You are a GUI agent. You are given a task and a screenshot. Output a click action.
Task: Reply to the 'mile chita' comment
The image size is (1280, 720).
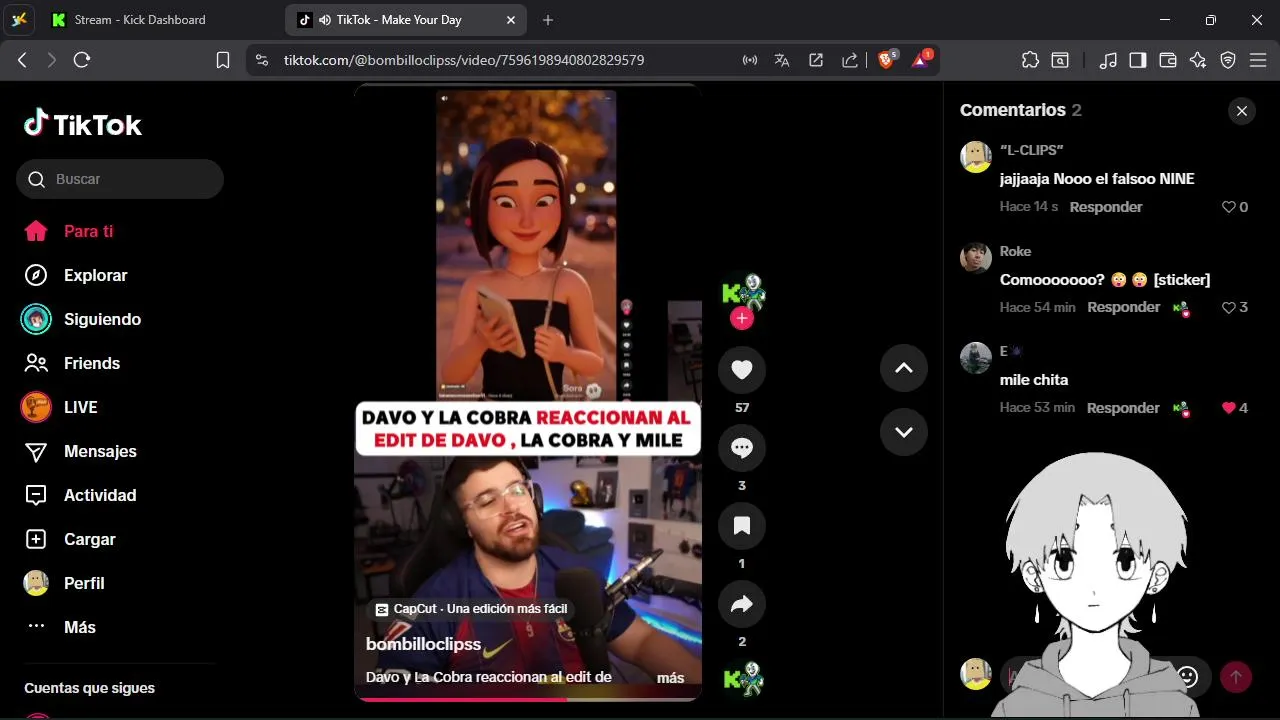click(x=1123, y=408)
